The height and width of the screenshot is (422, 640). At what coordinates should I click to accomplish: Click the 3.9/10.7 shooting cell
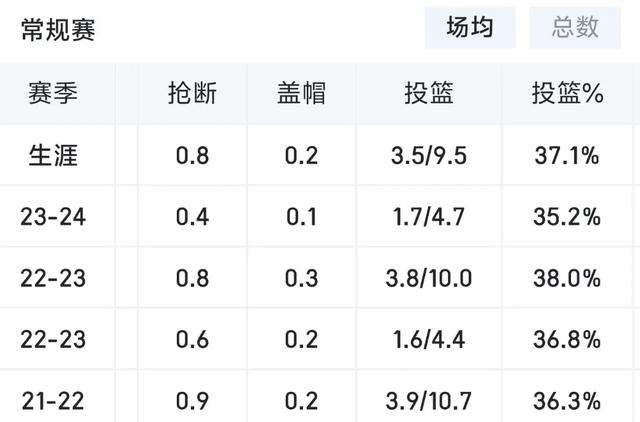429,401
